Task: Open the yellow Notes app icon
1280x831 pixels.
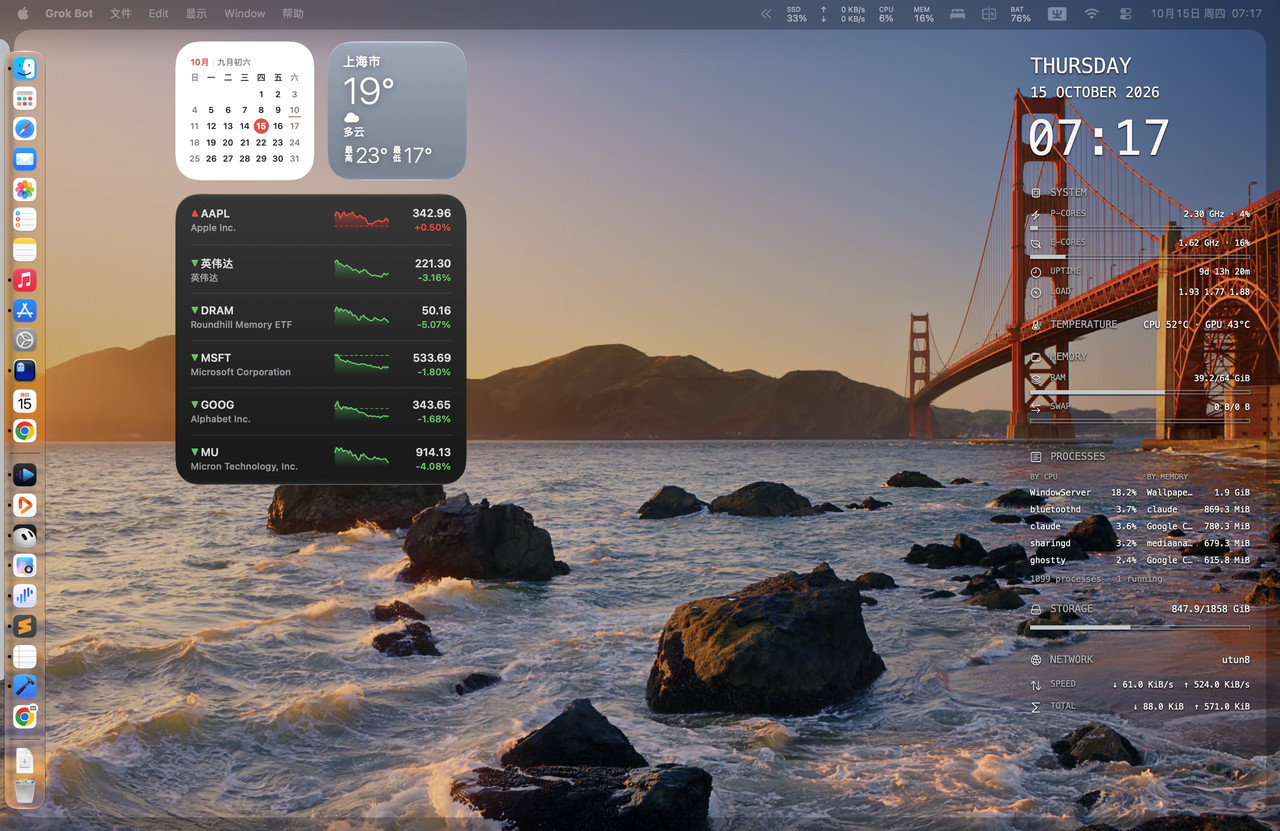Action: click(x=25, y=250)
